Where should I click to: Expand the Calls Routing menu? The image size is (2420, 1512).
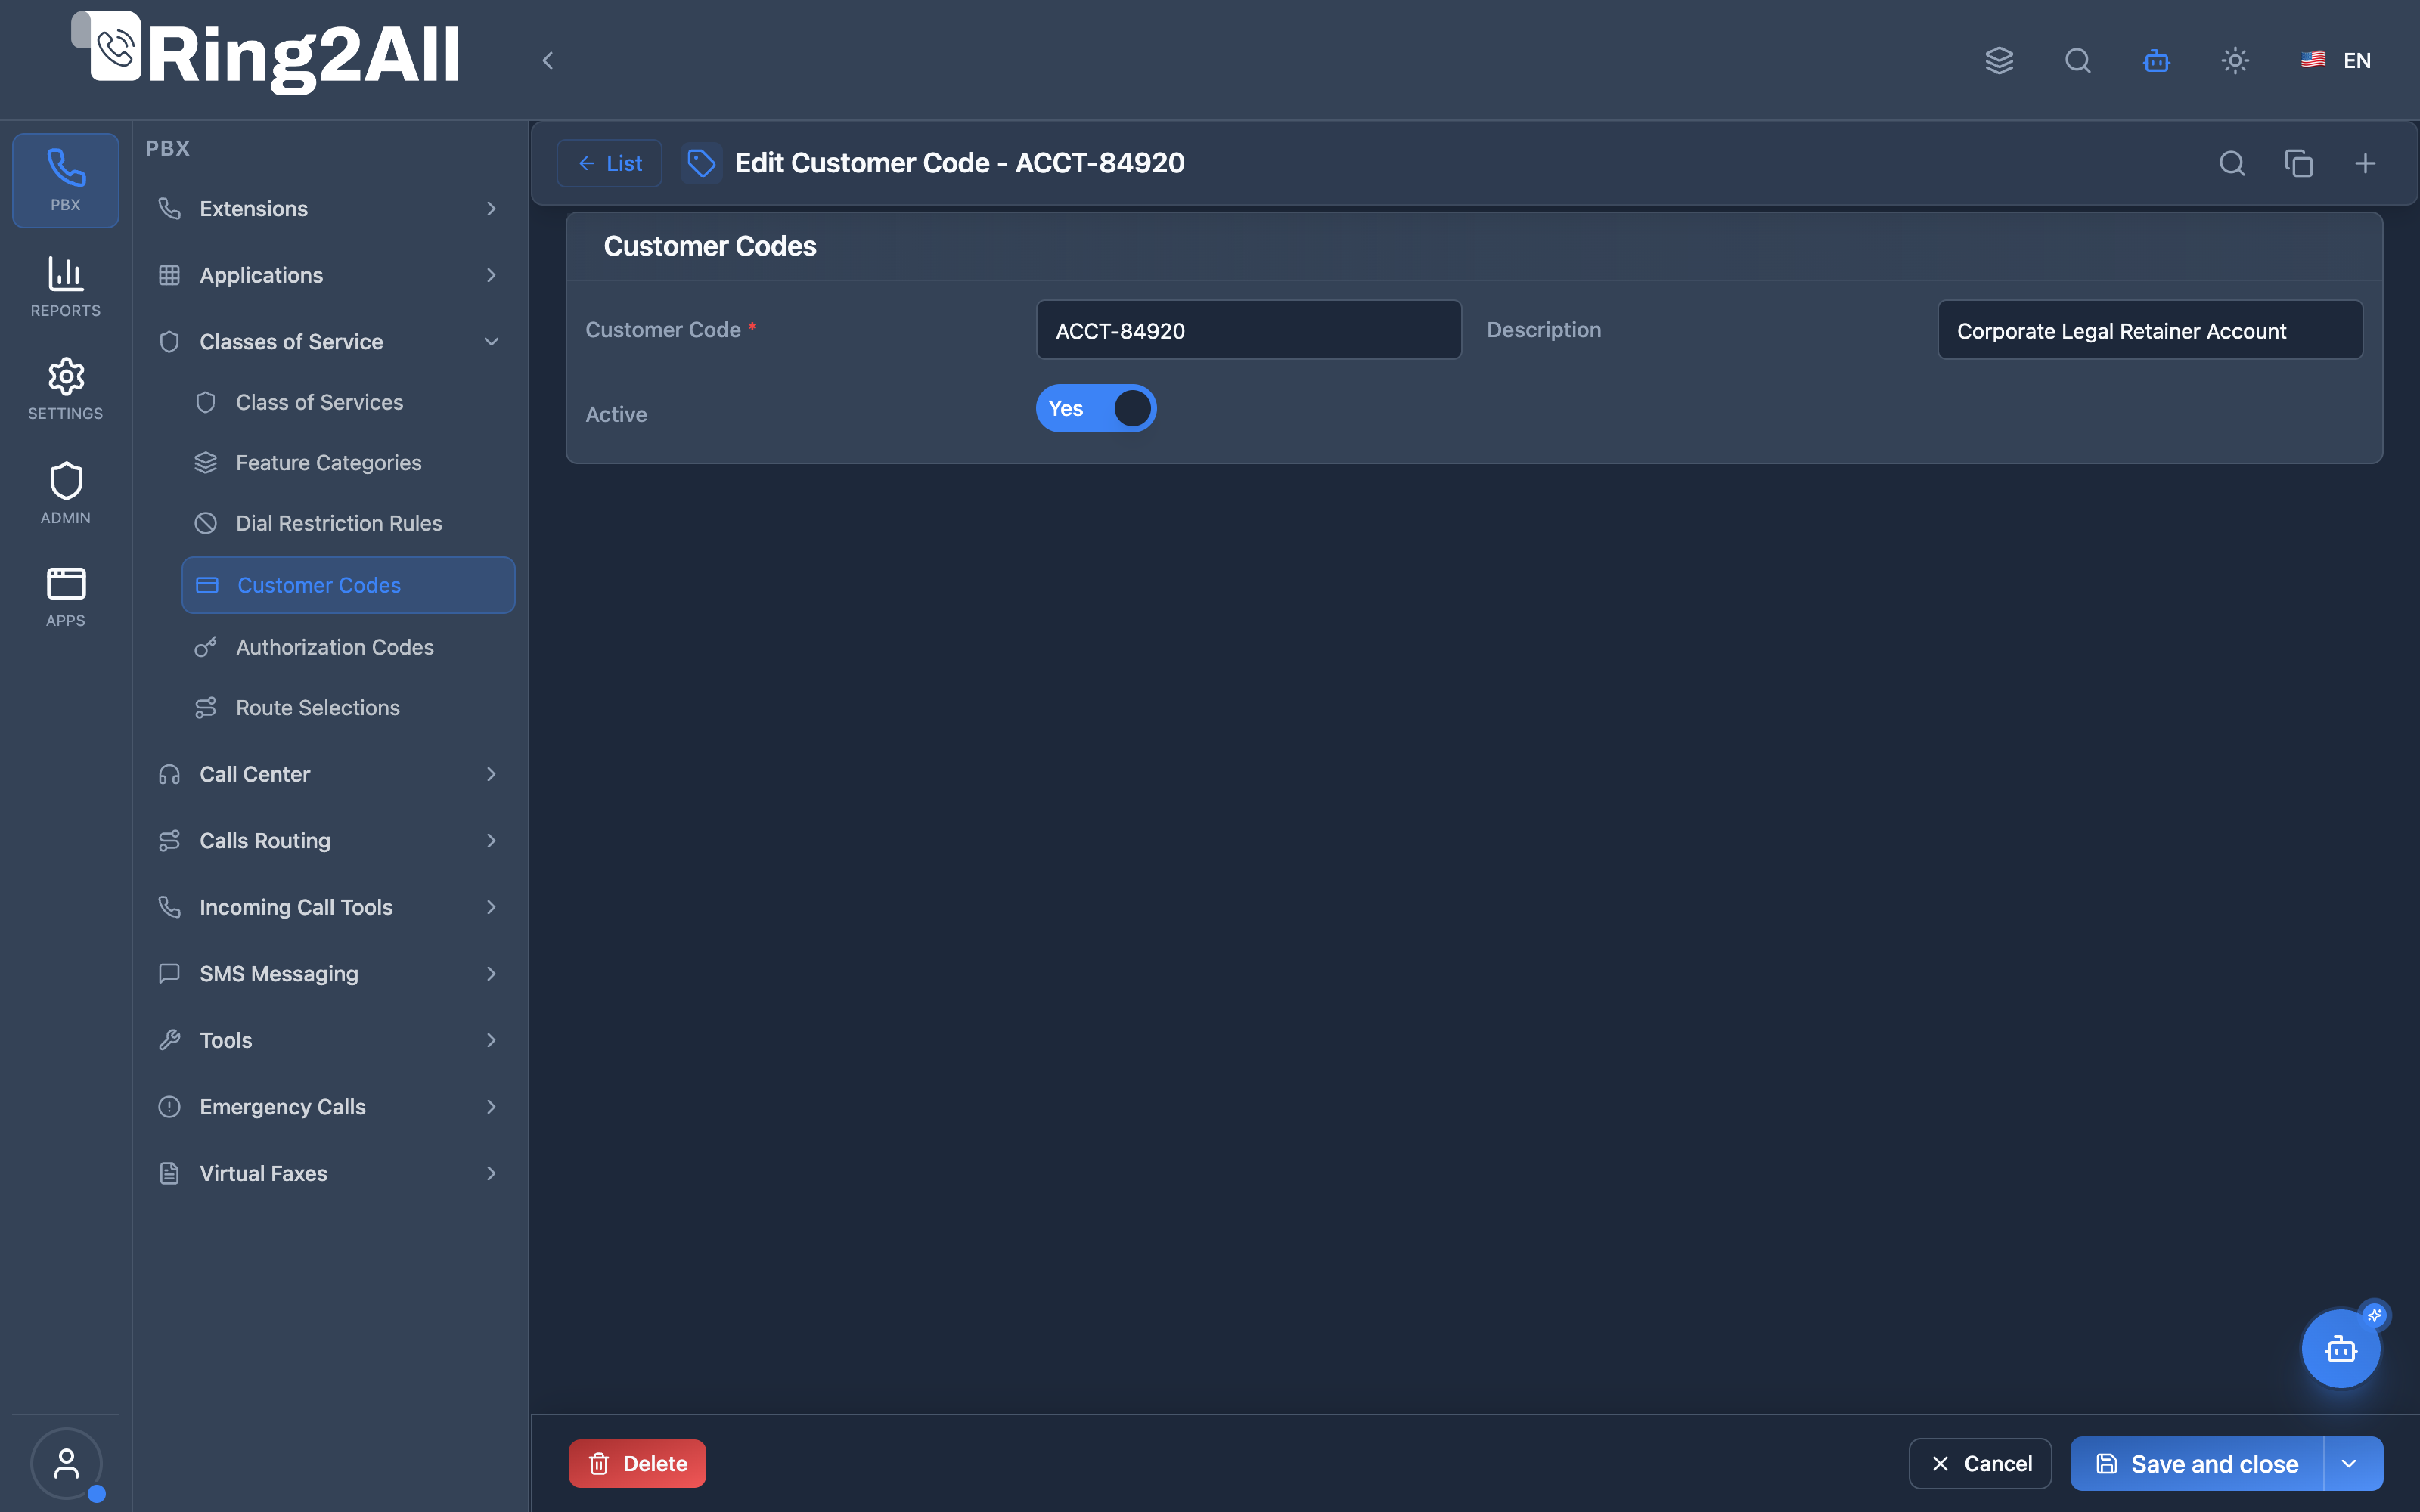pyautogui.click(x=328, y=841)
